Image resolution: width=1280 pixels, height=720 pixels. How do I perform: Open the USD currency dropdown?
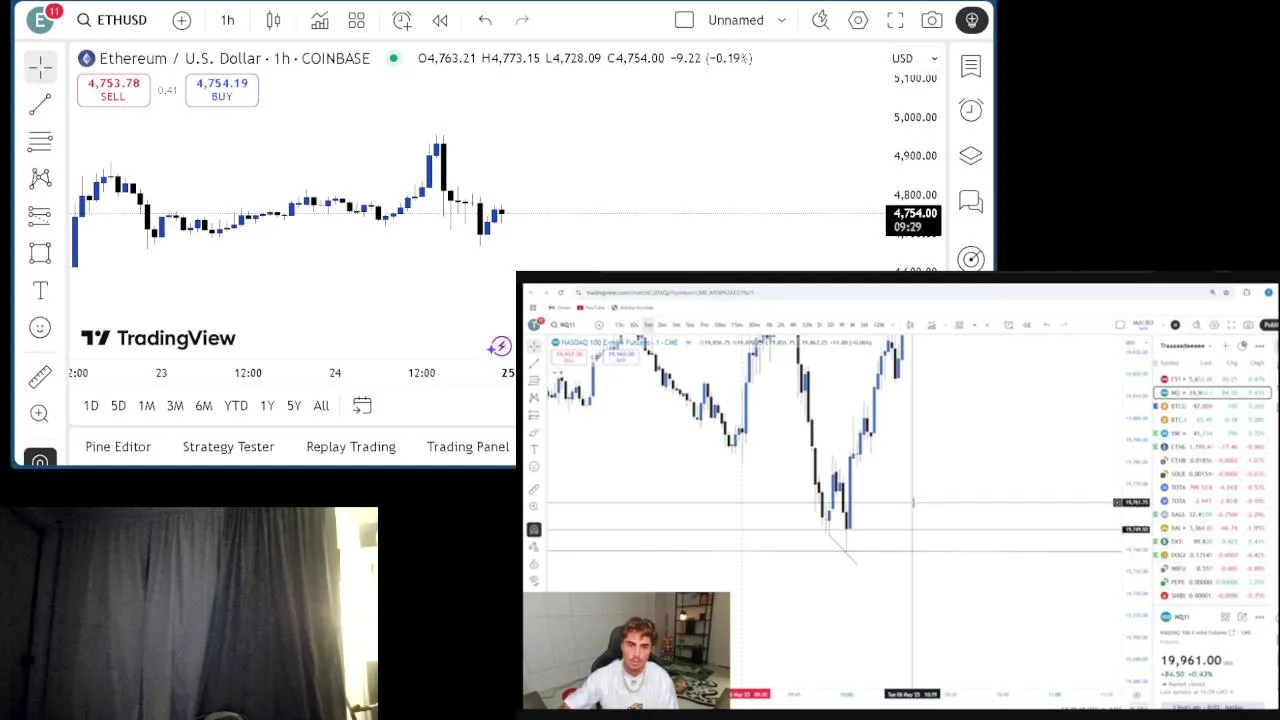pyautogui.click(x=915, y=58)
